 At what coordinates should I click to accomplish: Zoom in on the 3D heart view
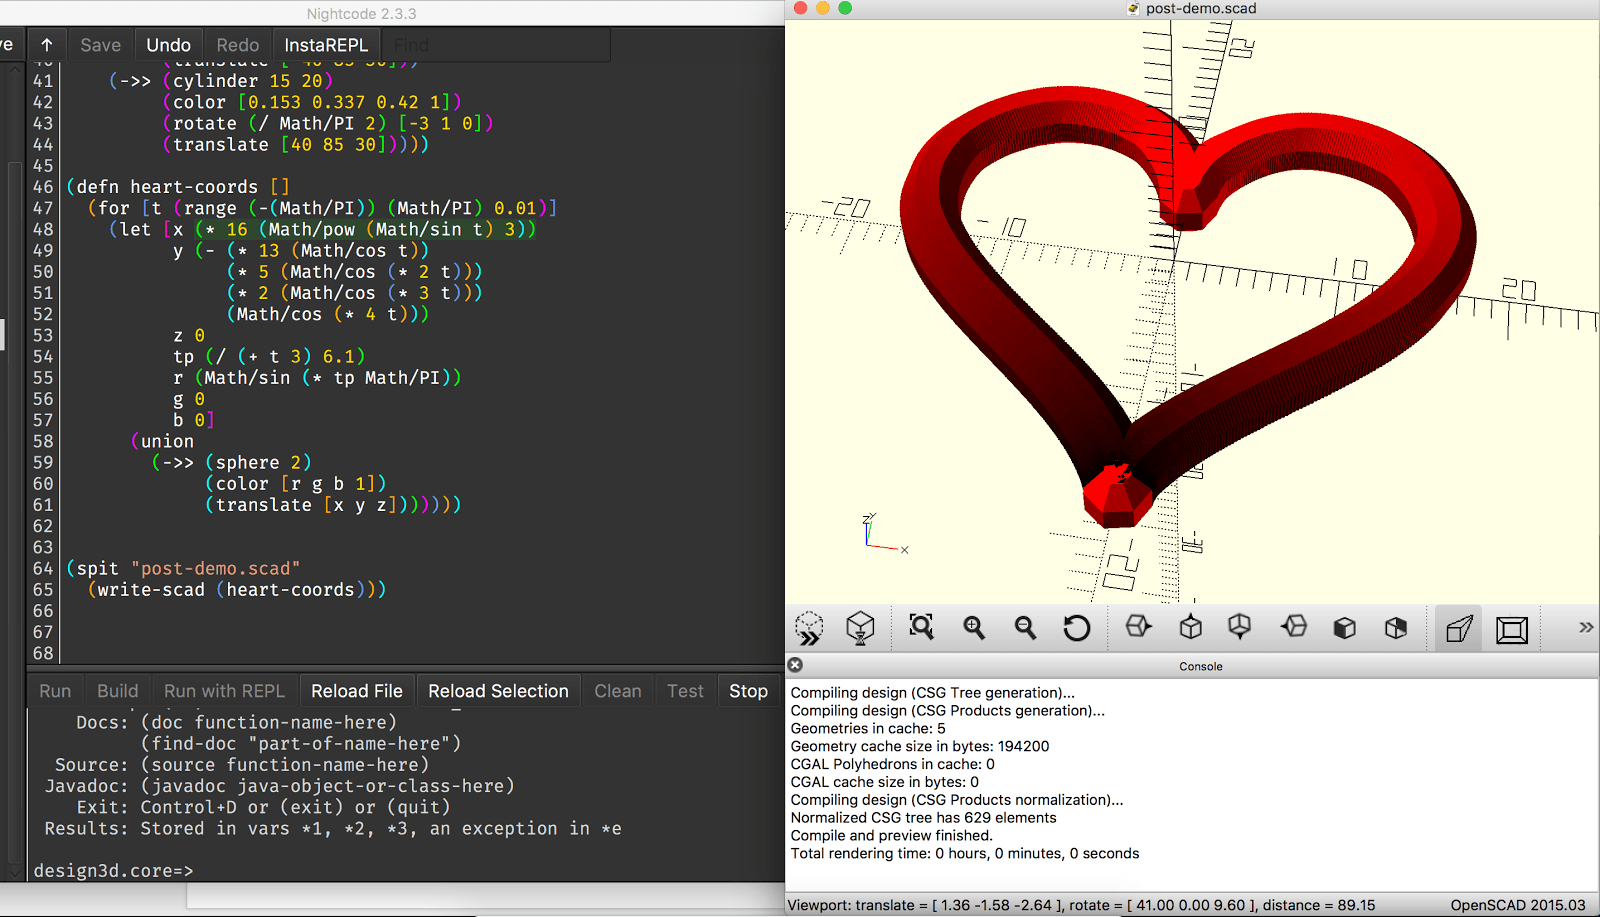pyautogui.click(x=974, y=627)
